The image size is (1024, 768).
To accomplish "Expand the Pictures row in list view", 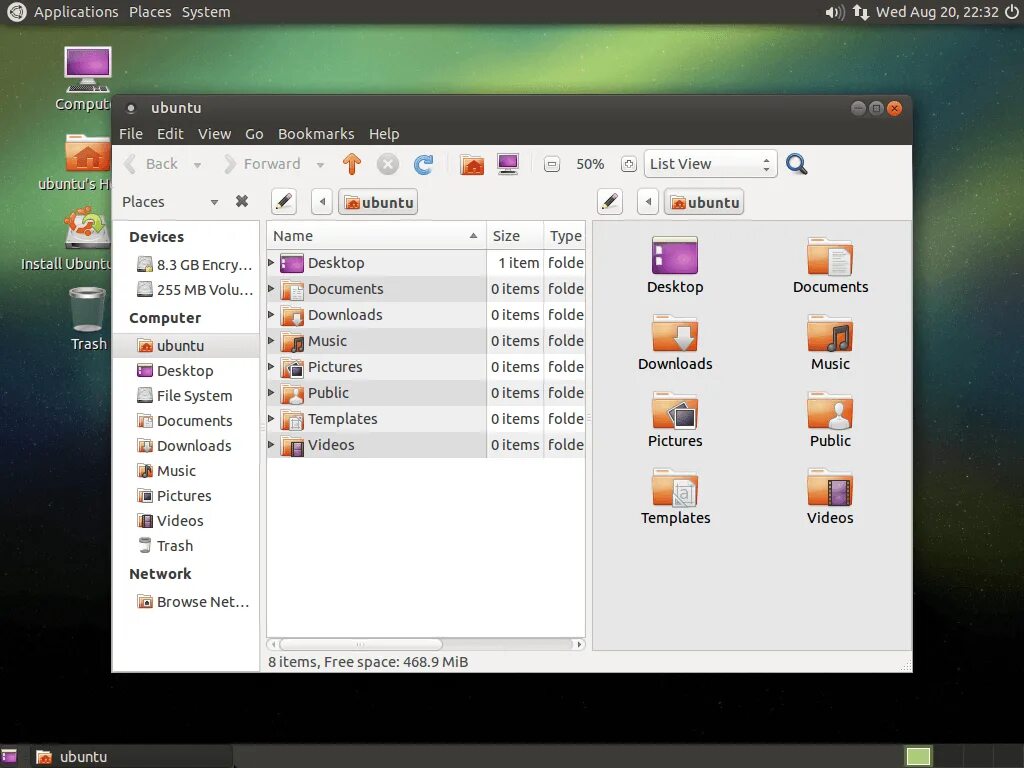I will pos(271,366).
